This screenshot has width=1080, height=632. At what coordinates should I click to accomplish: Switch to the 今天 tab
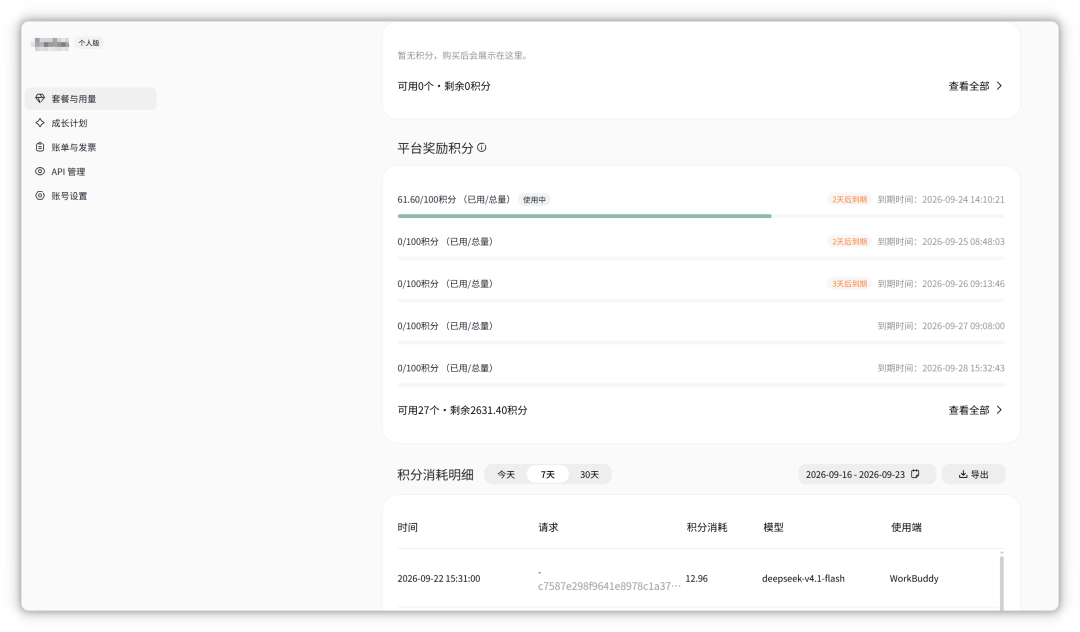pyautogui.click(x=506, y=474)
